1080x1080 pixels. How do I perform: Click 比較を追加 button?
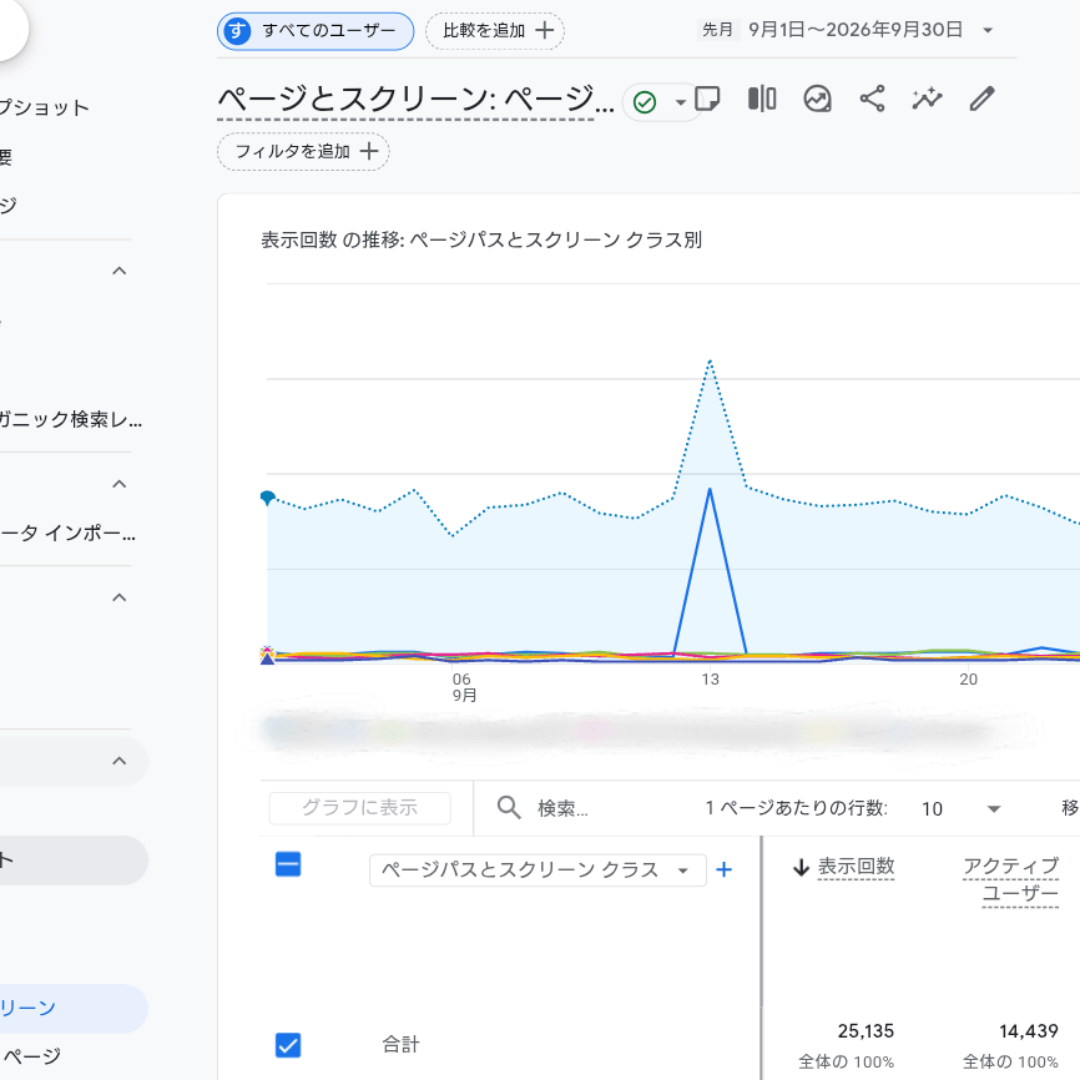[495, 31]
